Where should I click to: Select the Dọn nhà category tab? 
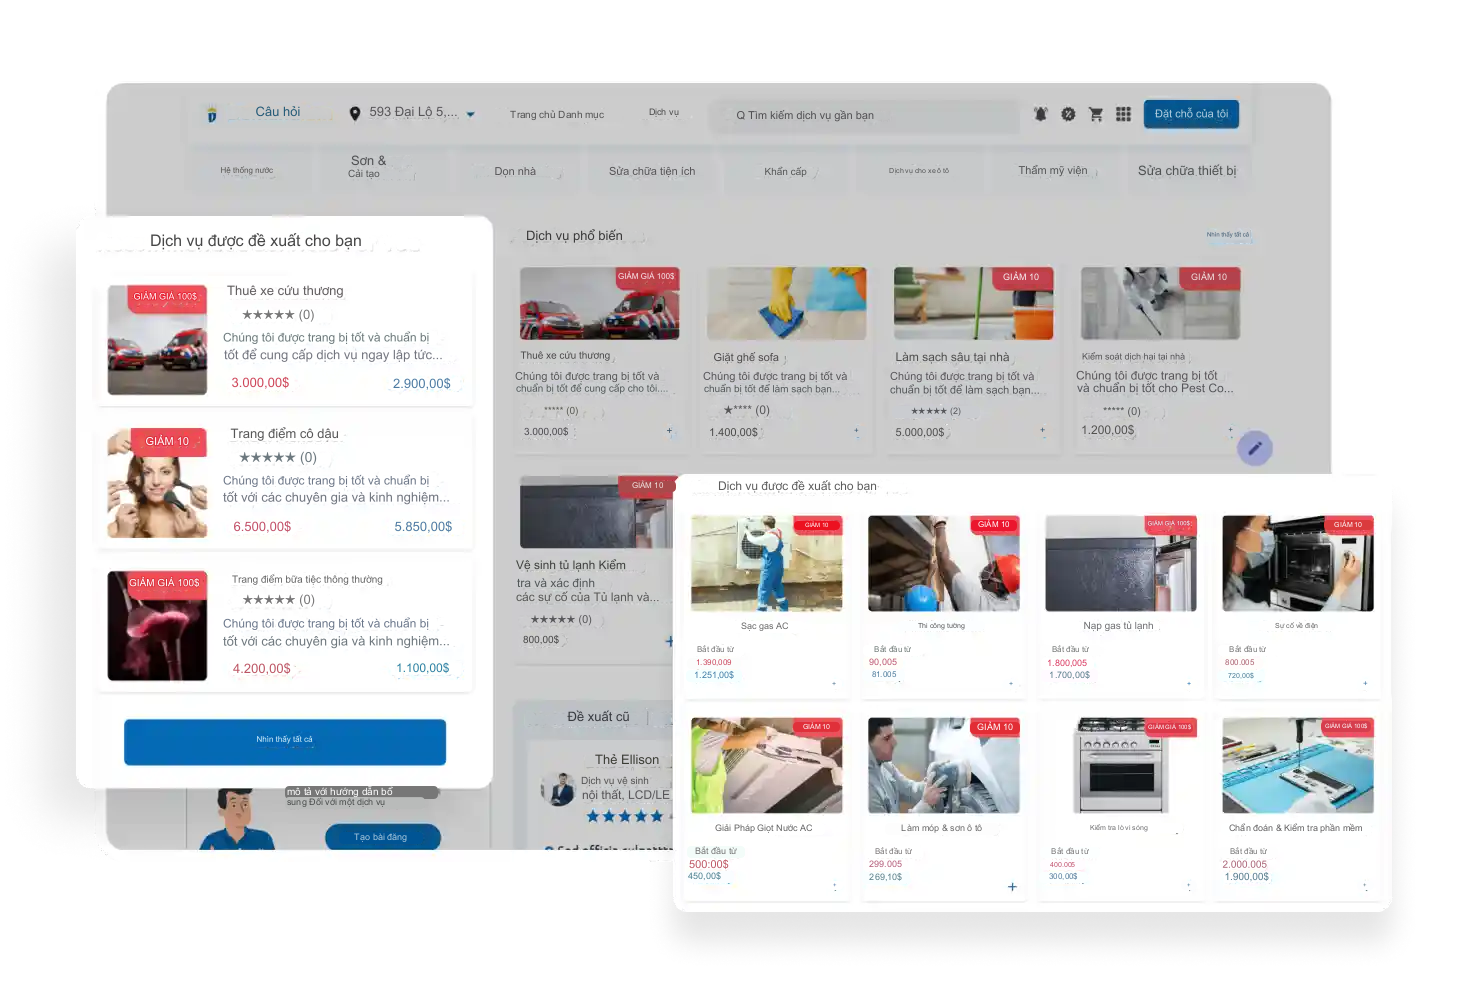point(515,172)
